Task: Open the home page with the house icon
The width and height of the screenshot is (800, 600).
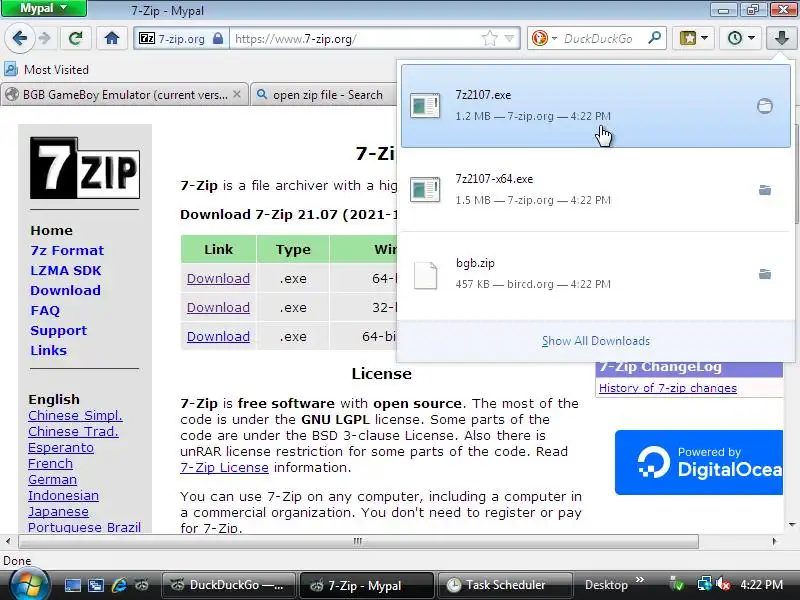Action: (112, 38)
